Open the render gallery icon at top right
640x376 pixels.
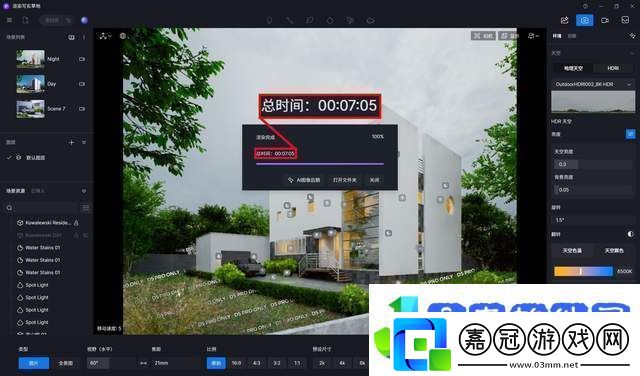[x=625, y=20]
